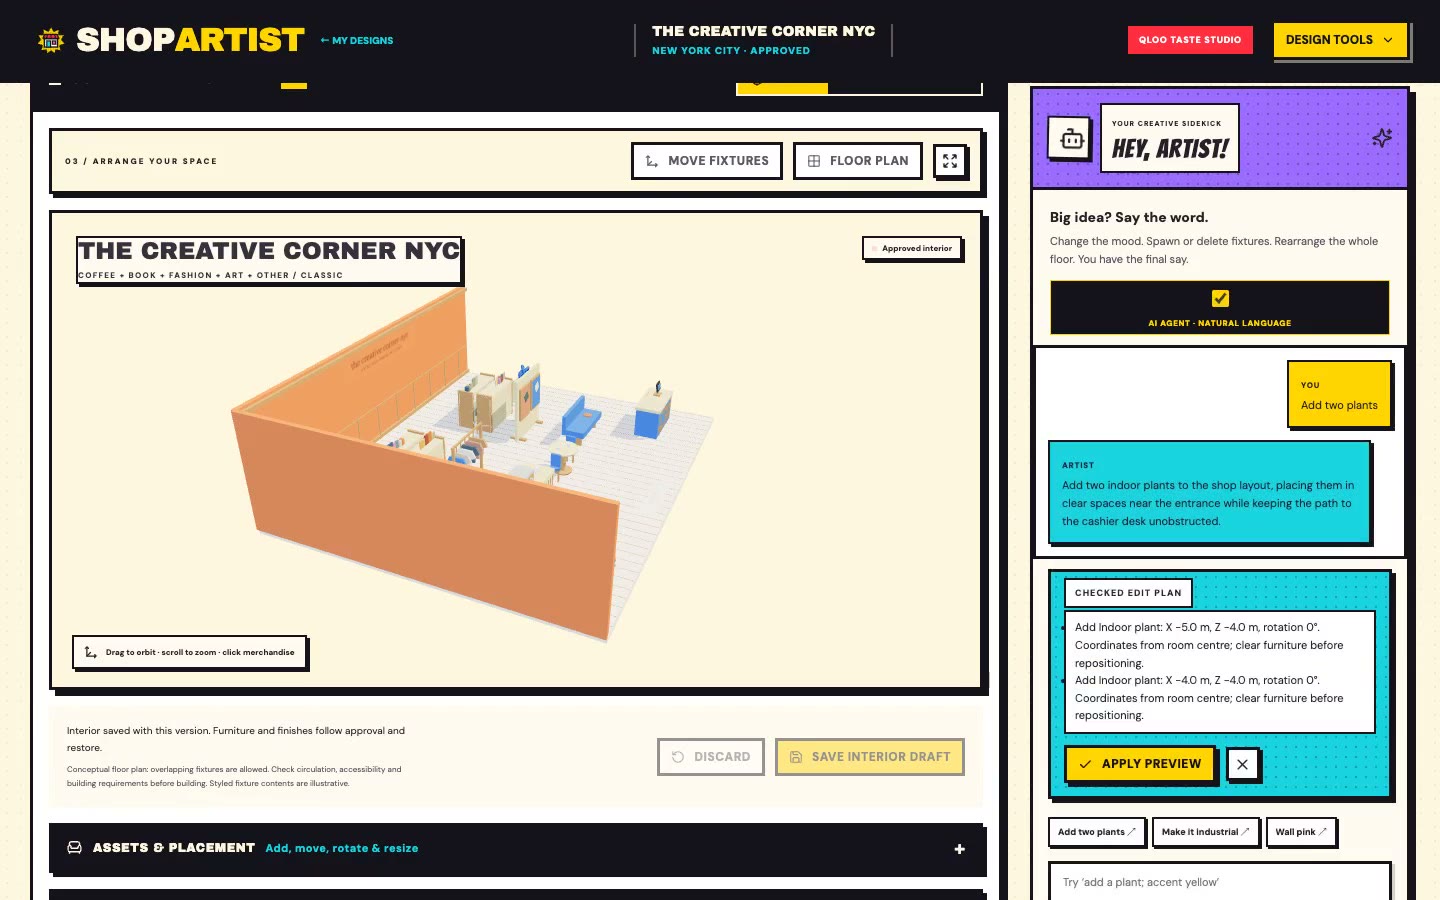The image size is (1440, 900).
Task: Click Apply Preview
Action: click(1140, 764)
